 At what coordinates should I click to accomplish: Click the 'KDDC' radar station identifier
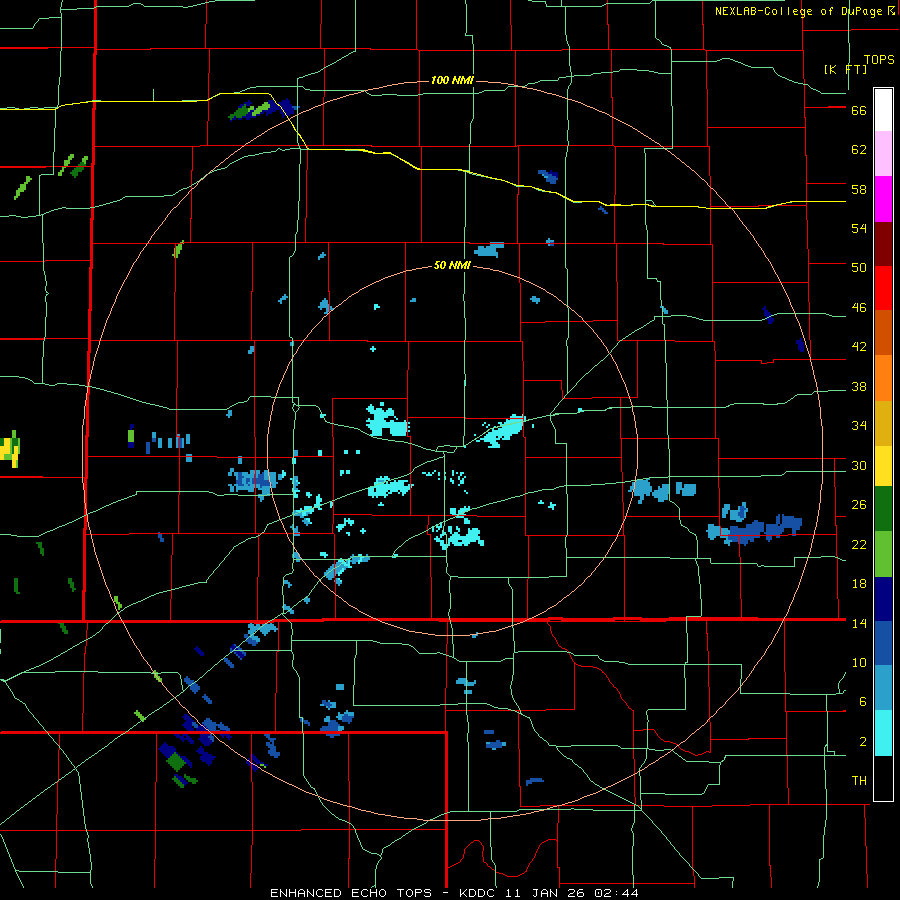479,893
